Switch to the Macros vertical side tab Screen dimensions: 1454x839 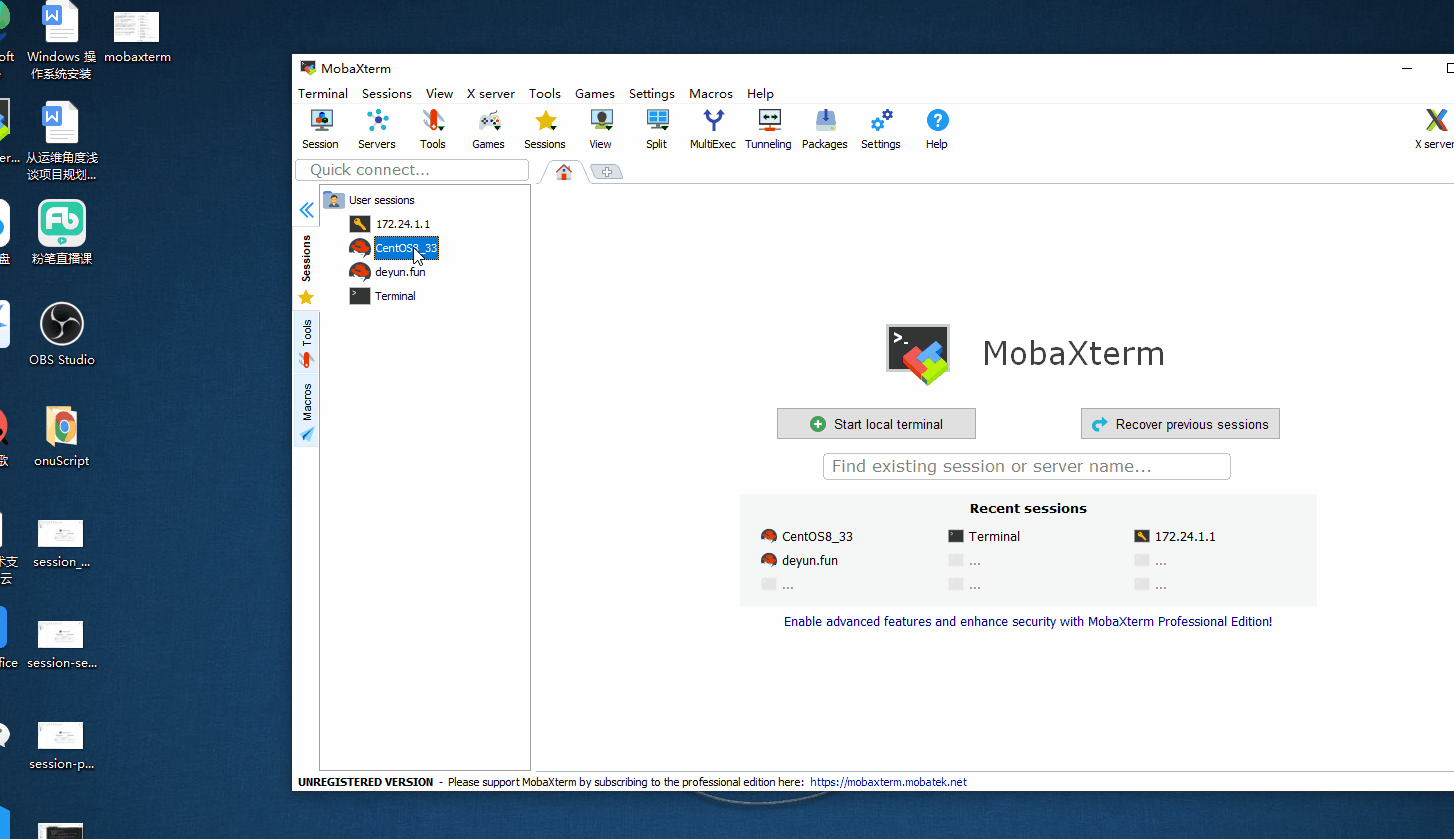pyautogui.click(x=307, y=410)
